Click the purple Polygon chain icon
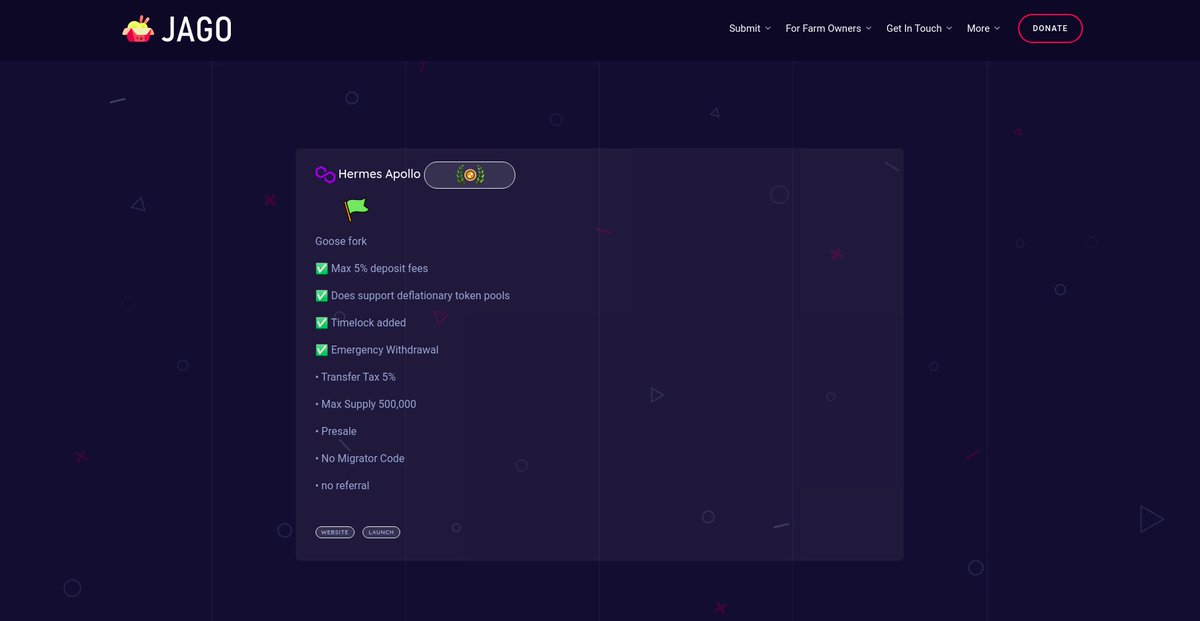 (325, 174)
